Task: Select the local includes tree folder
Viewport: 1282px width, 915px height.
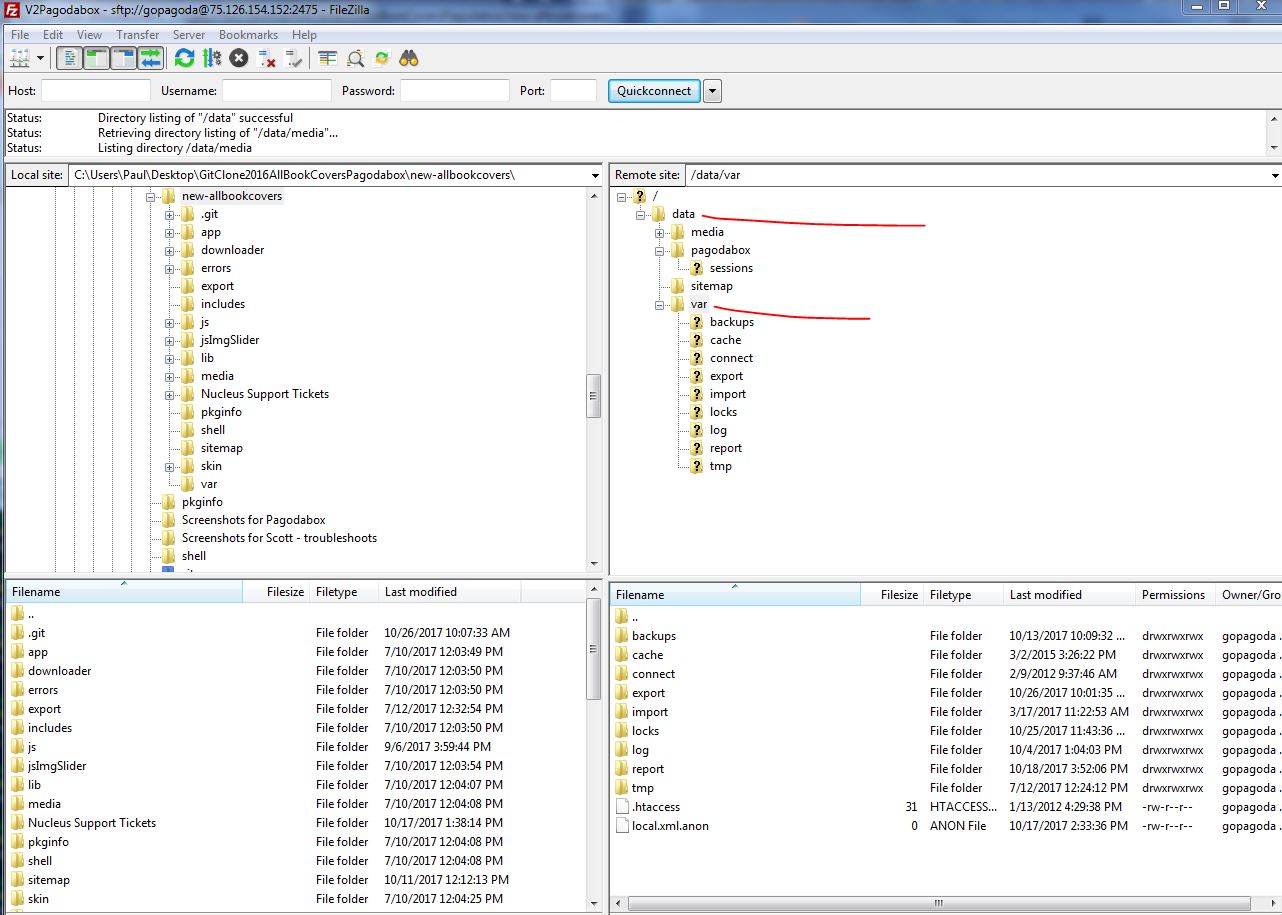Action: (x=222, y=304)
